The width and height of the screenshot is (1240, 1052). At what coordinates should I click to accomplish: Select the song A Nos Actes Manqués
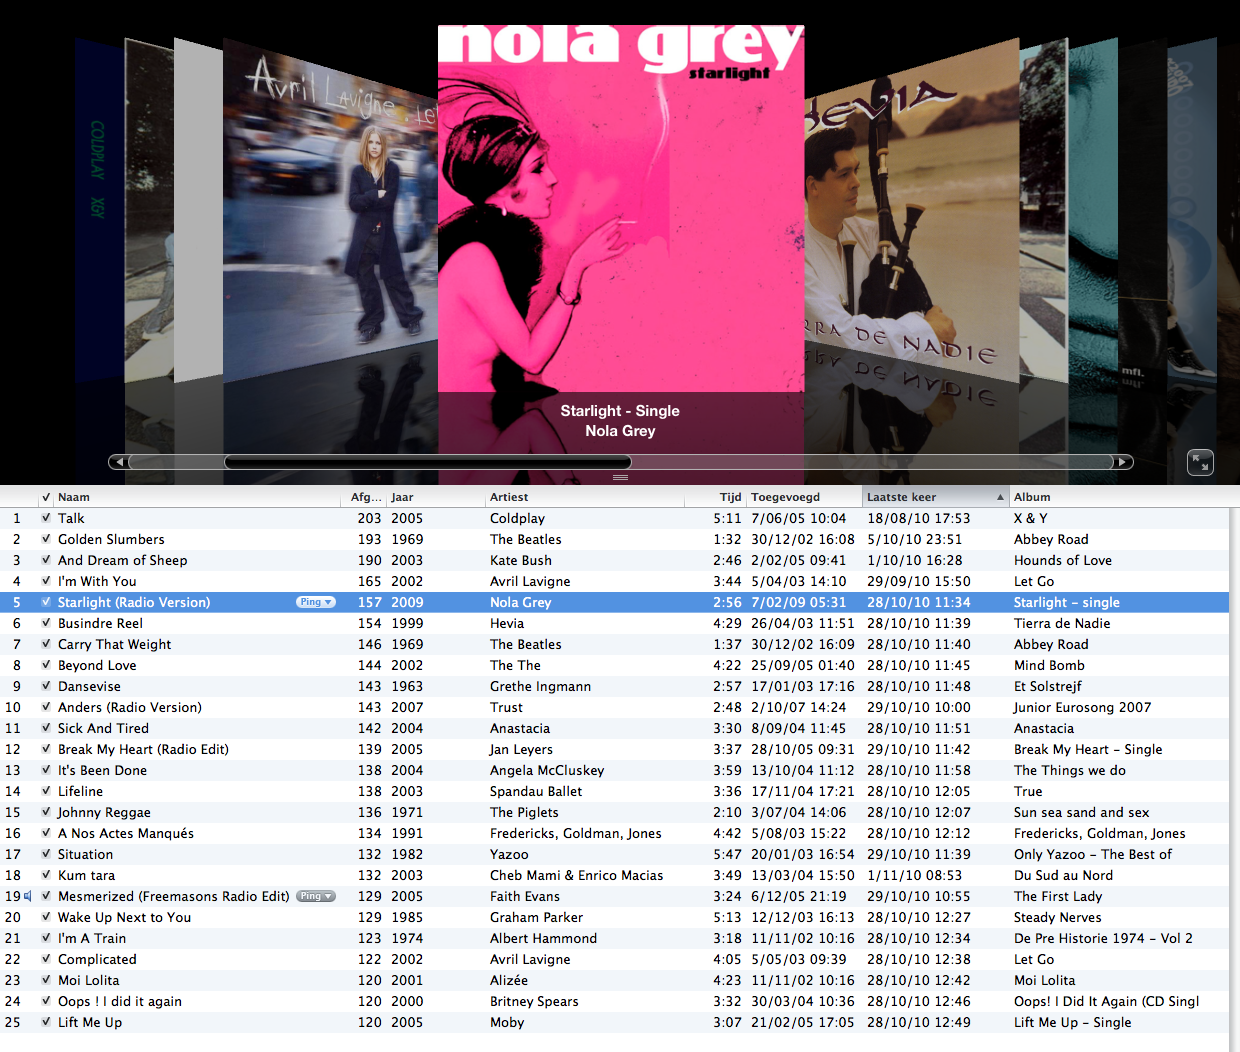(126, 833)
